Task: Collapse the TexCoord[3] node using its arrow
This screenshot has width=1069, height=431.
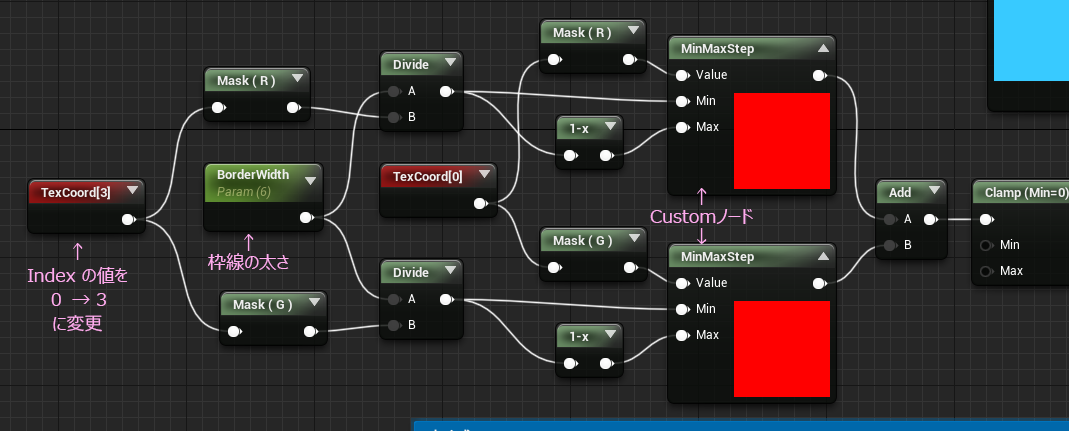Action: [132, 192]
